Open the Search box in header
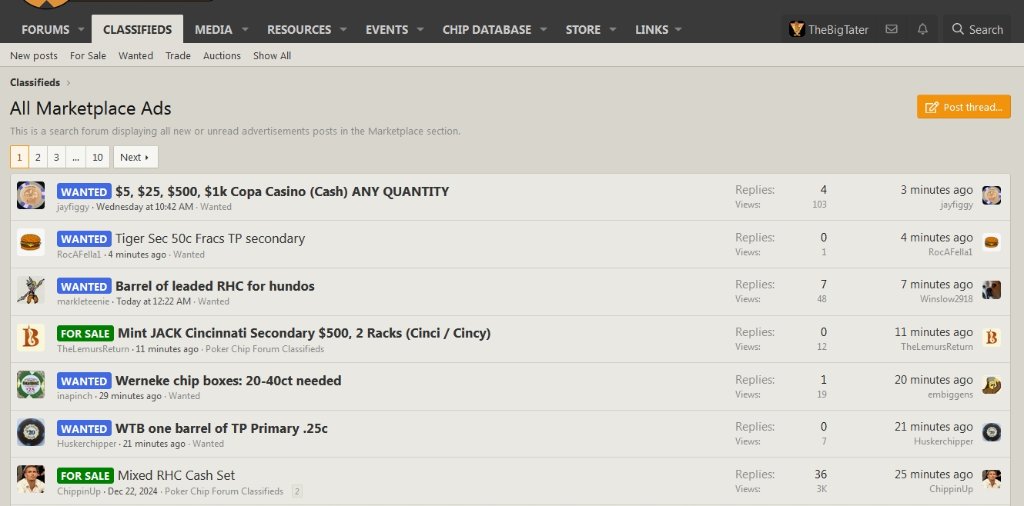This screenshot has width=1024, height=506. (x=976, y=29)
